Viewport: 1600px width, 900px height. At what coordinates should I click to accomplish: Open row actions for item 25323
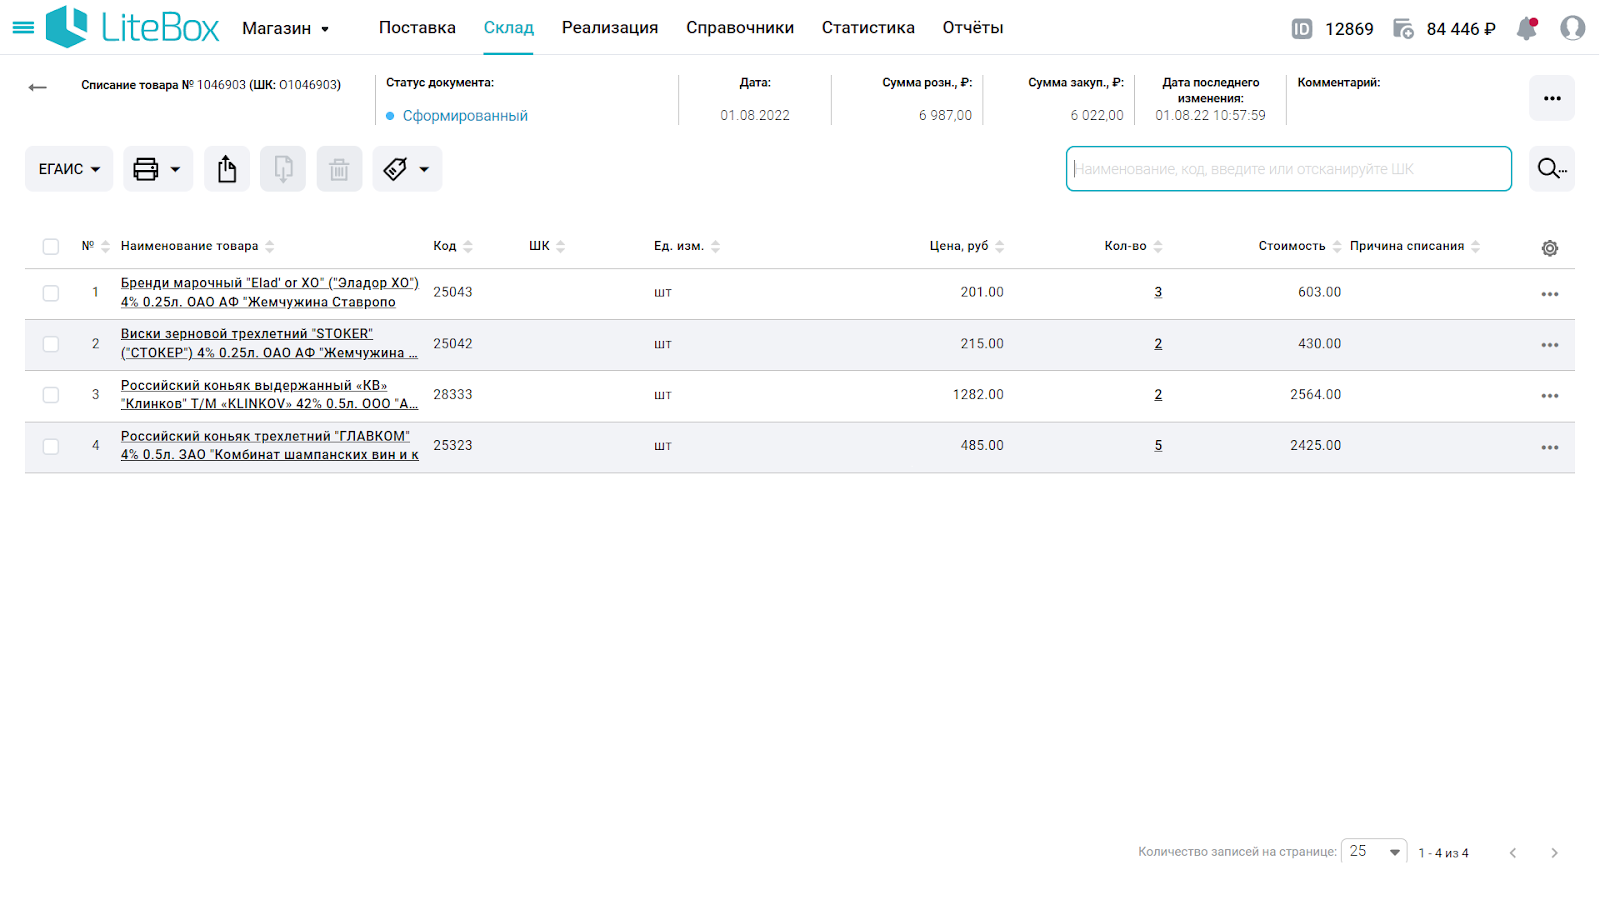coord(1550,447)
